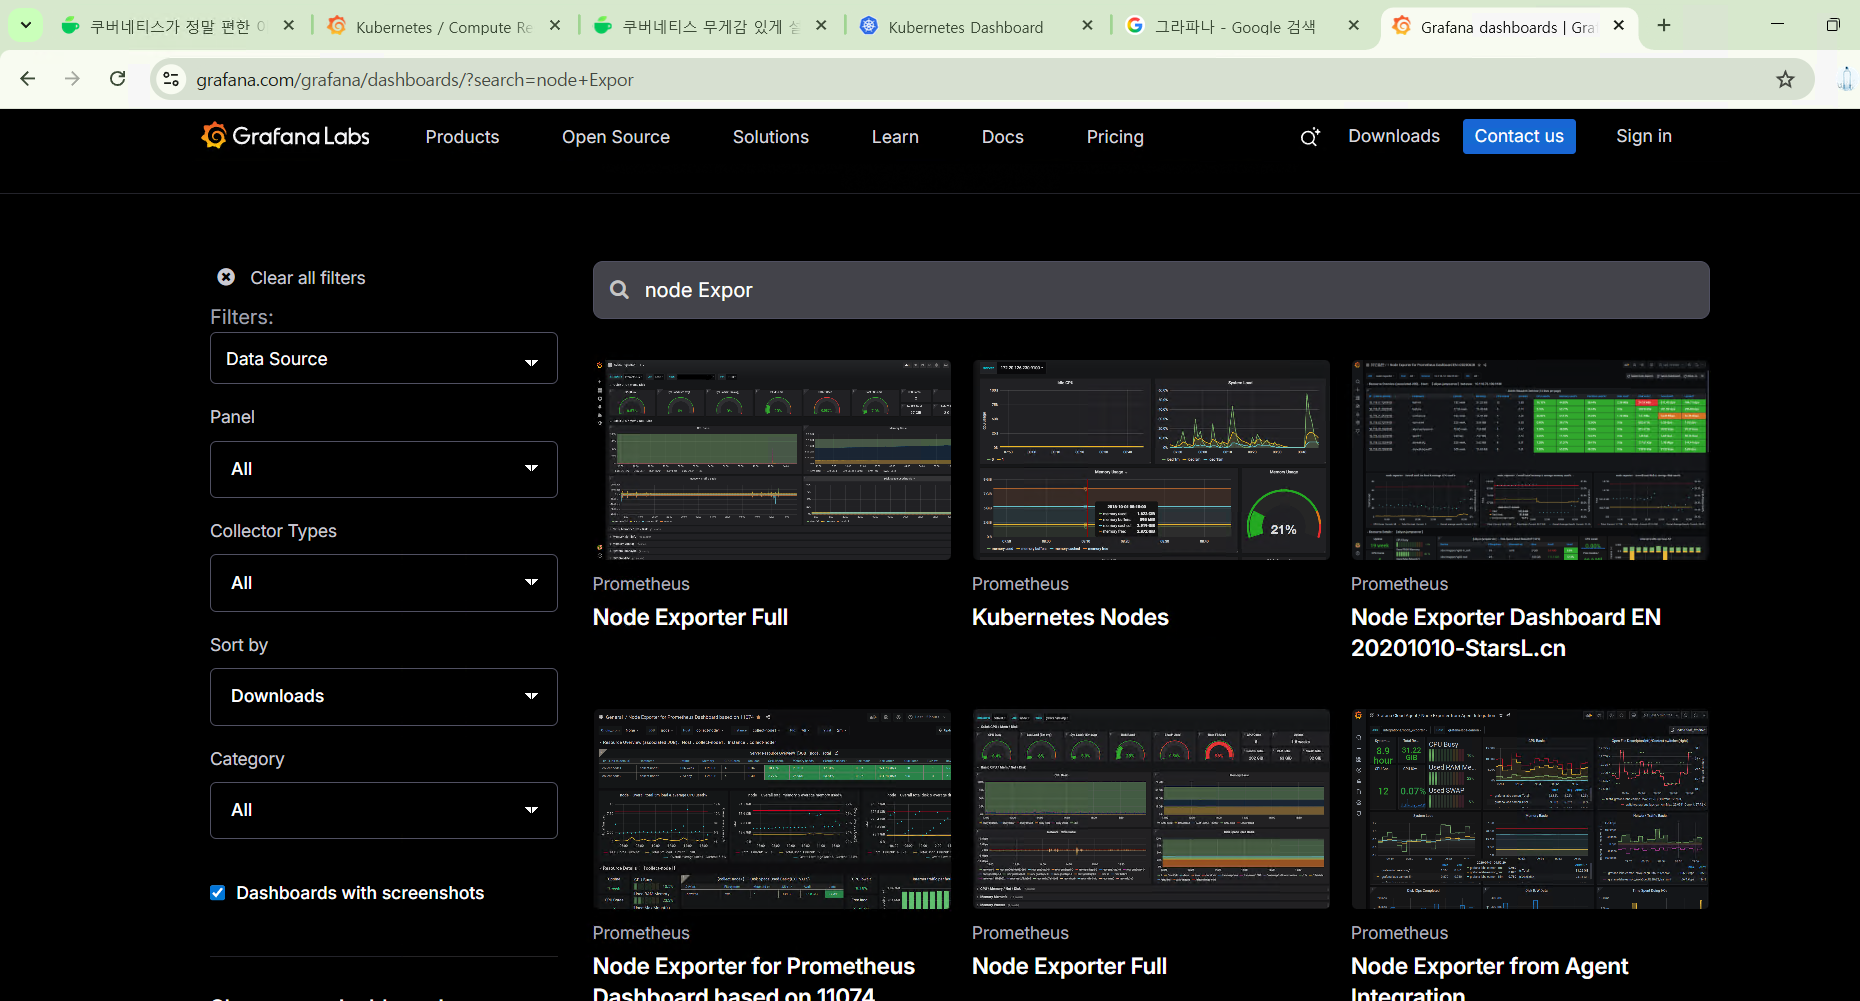Reload the page
The height and width of the screenshot is (1001, 1860).
pos(117,79)
